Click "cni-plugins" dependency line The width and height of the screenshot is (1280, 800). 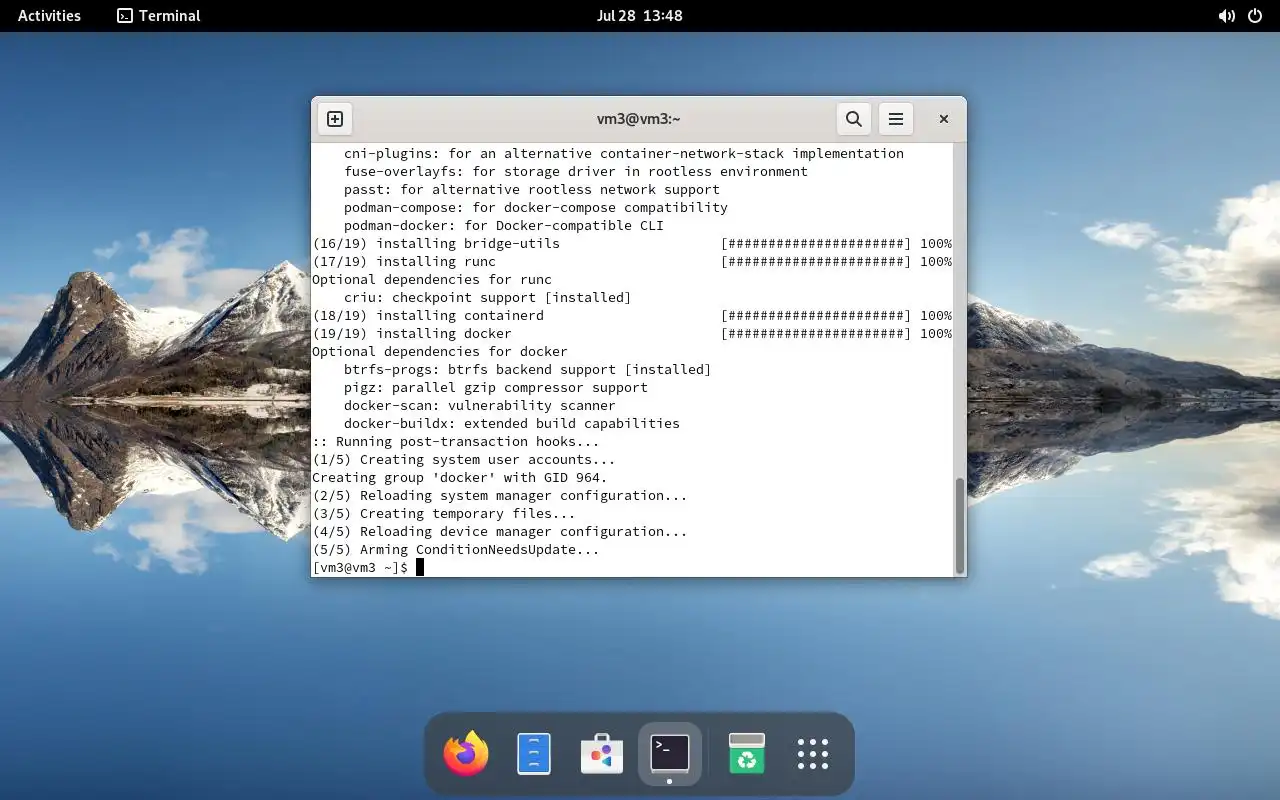click(624, 154)
